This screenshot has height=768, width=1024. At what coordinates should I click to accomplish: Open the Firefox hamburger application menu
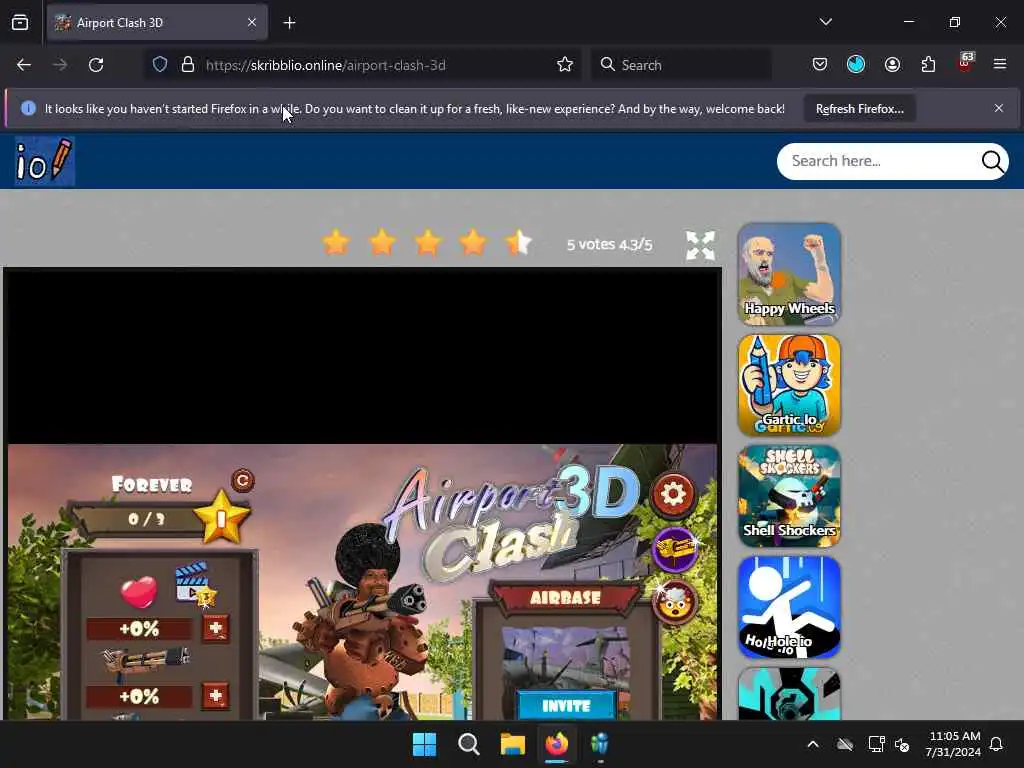pos(1000,65)
